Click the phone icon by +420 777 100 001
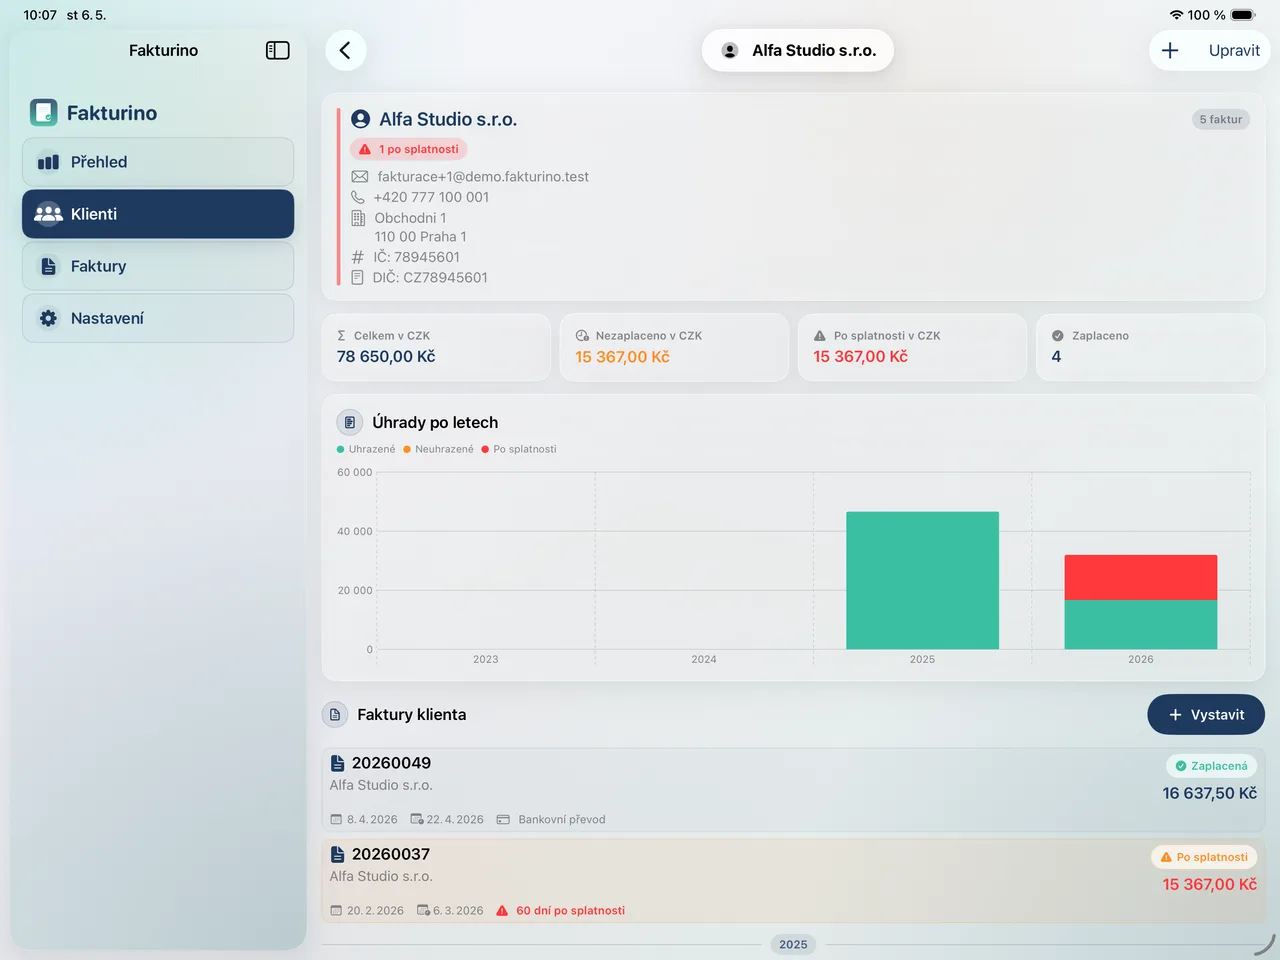Viewport: 1280px width, 960px height. (x=358, y=197)
